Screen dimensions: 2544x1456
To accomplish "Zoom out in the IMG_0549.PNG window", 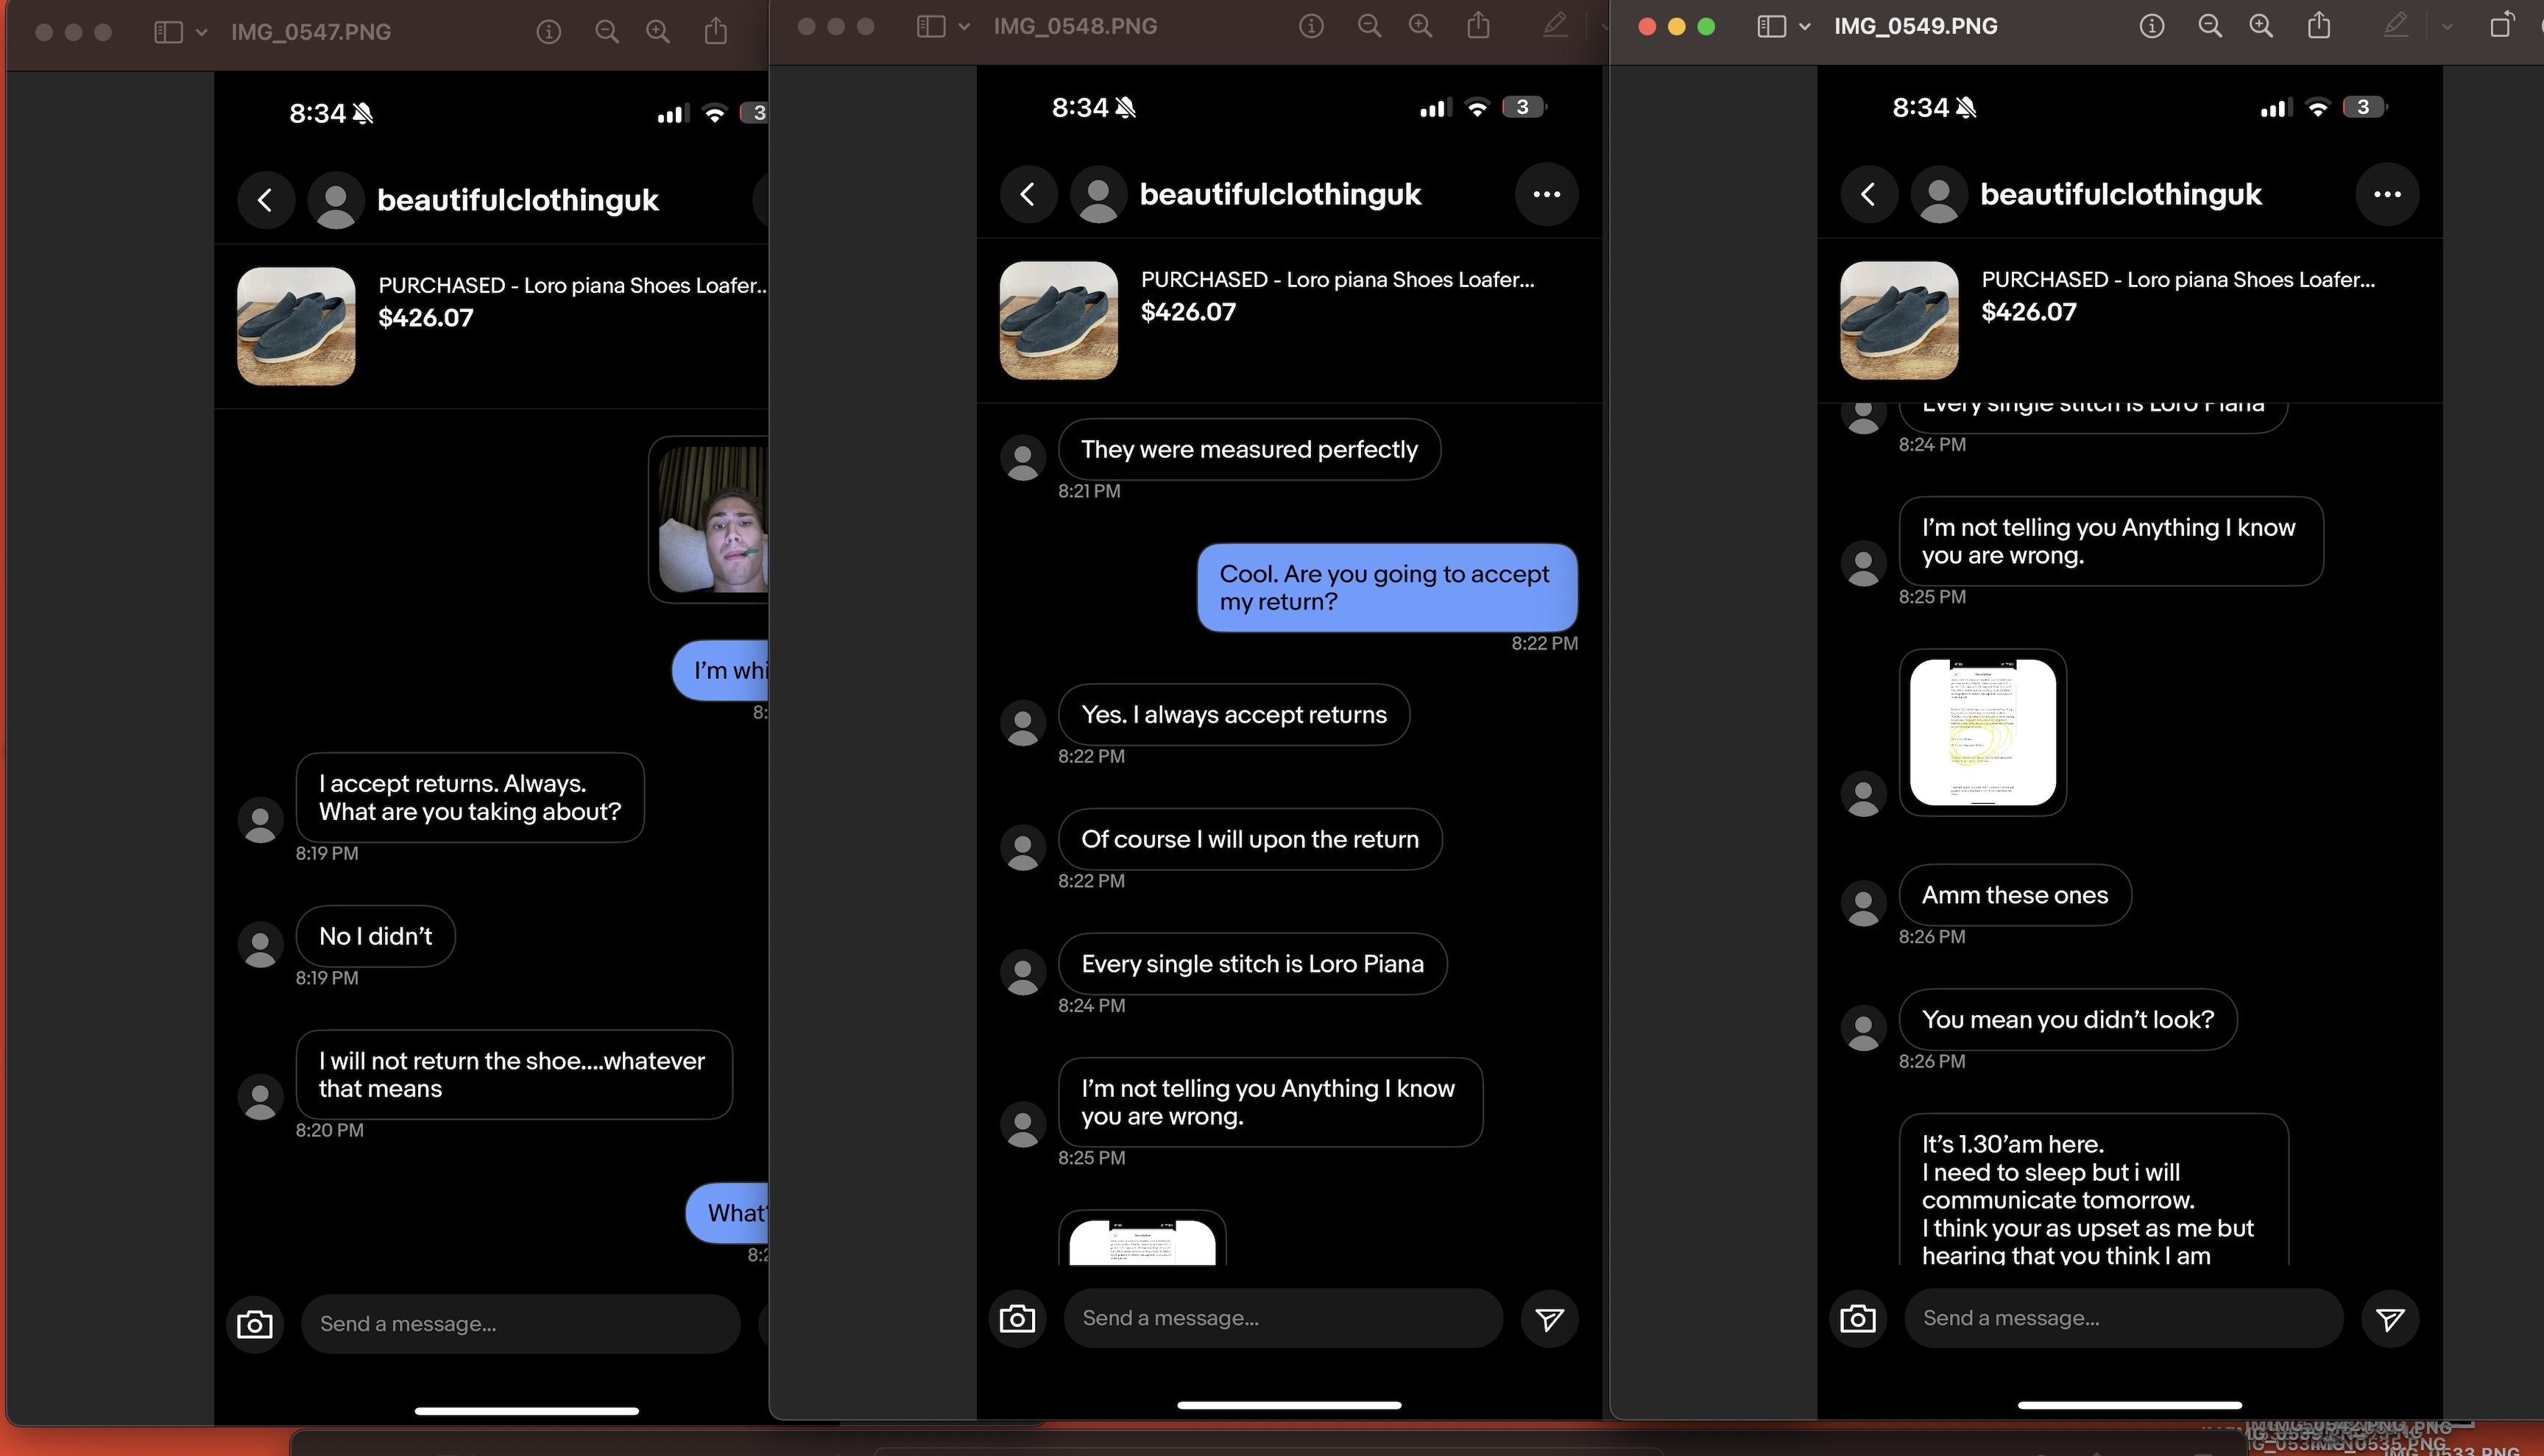I will tap(2210, 26).
